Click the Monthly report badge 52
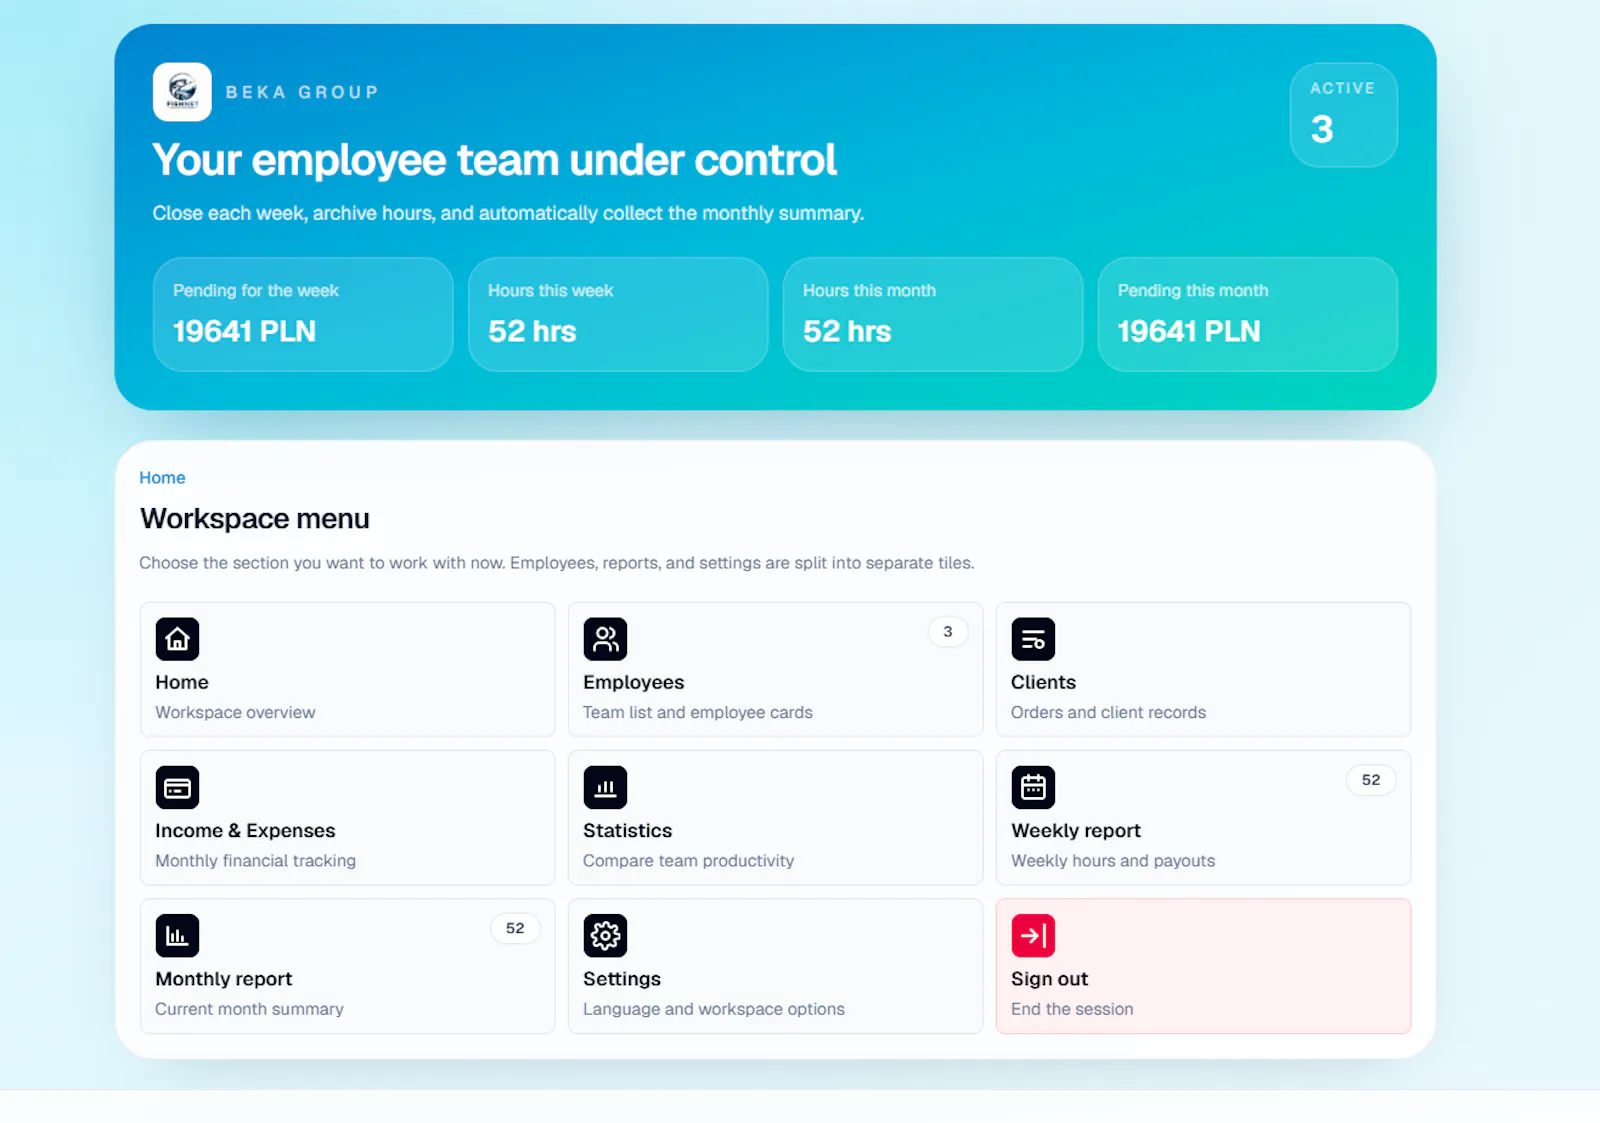This screenshot has width=1600, height=1123. (514, 928)
